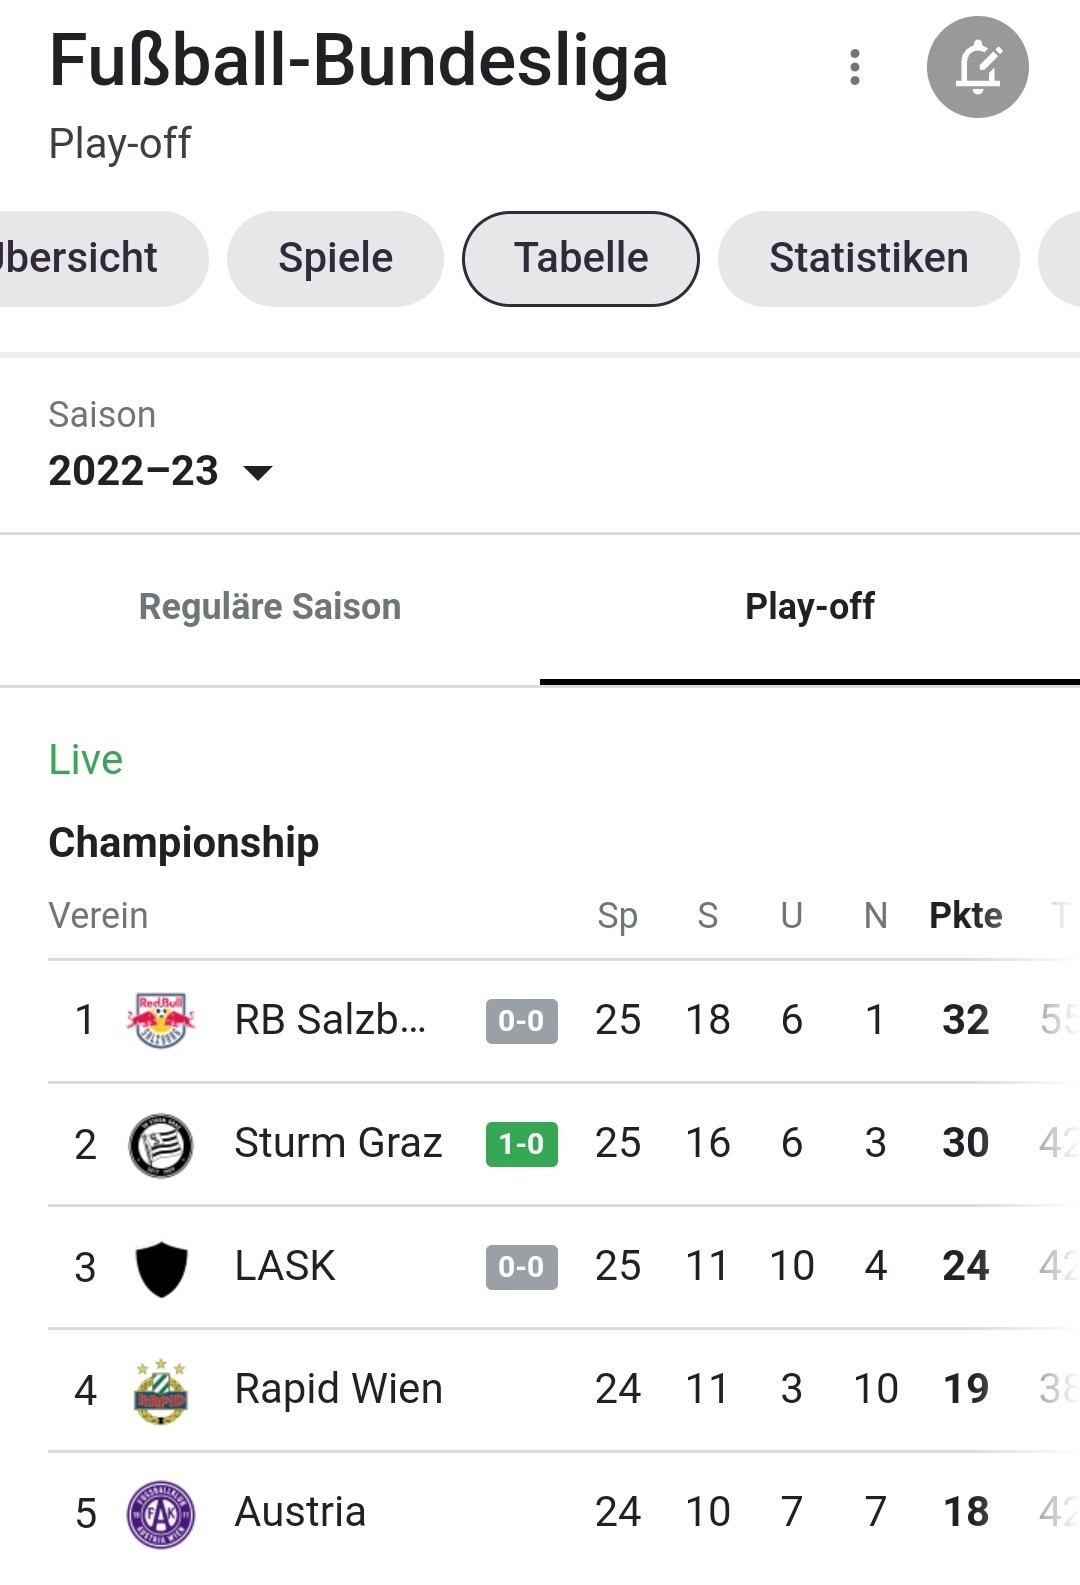Open Sturm Graz live score 1-0 badge
1080x1585 pixels.
tap(521, 1144)
